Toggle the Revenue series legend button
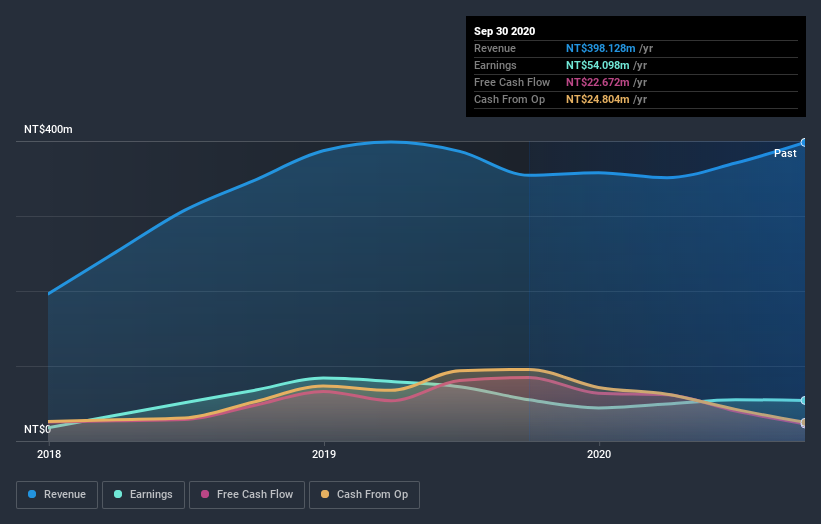Viewport: 821px width, 524px height. pos(57,495)
